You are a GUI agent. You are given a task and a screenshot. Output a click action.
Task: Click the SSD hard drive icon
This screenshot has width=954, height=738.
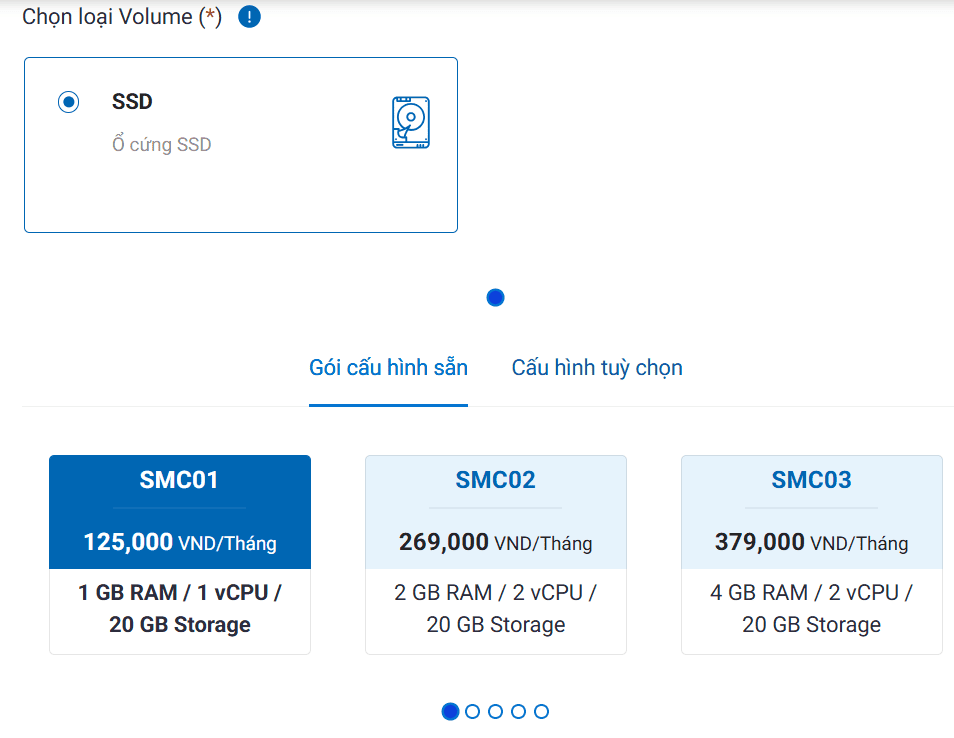click(x=410, y=121)
